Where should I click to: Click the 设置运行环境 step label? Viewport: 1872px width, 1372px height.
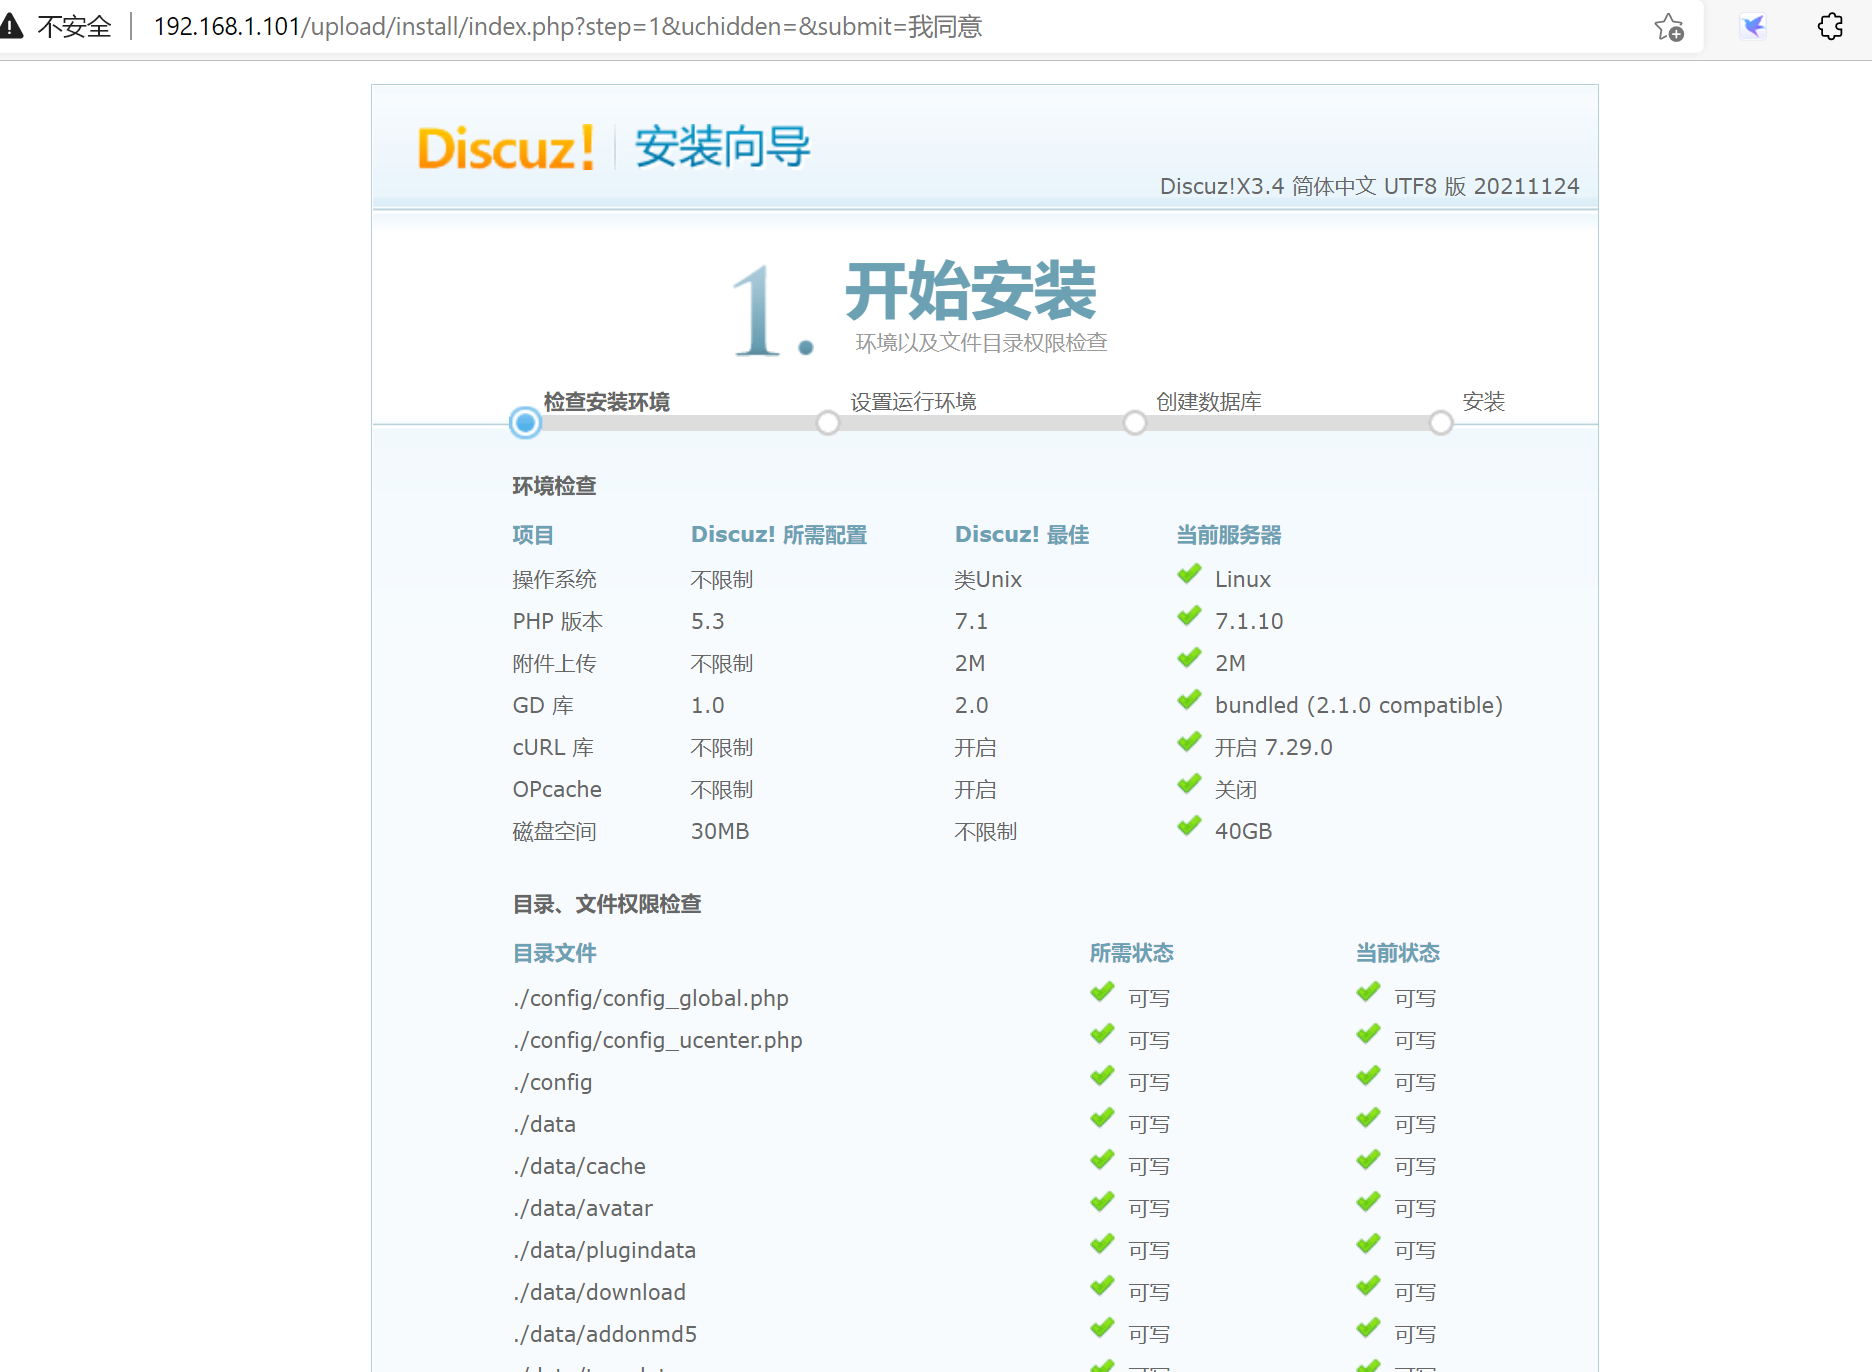coord(913,402)
